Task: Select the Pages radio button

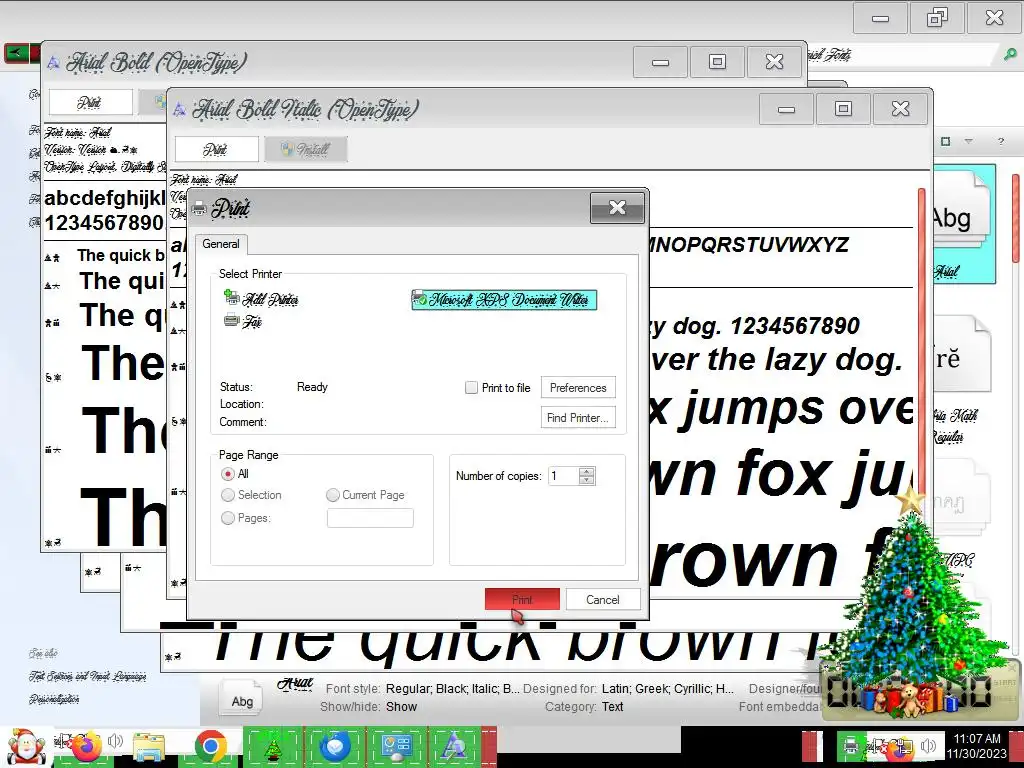Action: click(228, 518)
